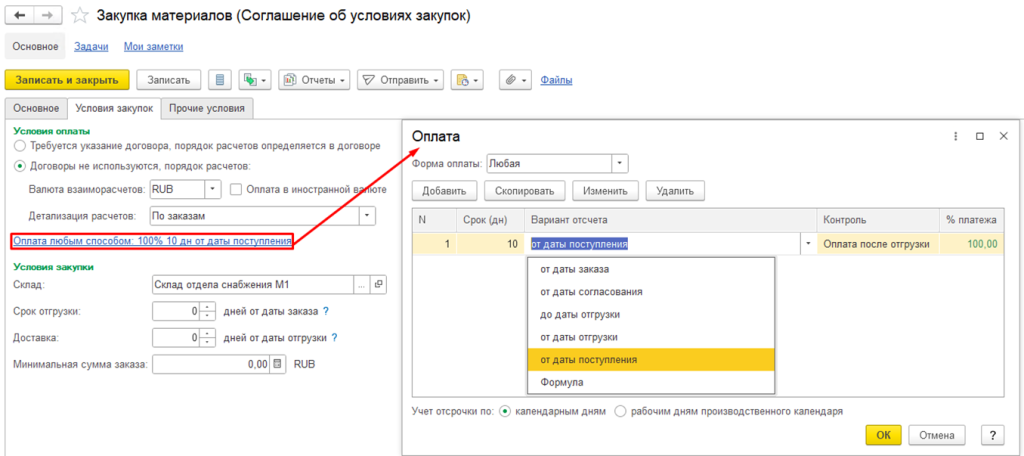The height and width of the screenshot is (456, 1024).
Task: Switch to the Прочие условия tab
Action: click(x=207, y=108)
